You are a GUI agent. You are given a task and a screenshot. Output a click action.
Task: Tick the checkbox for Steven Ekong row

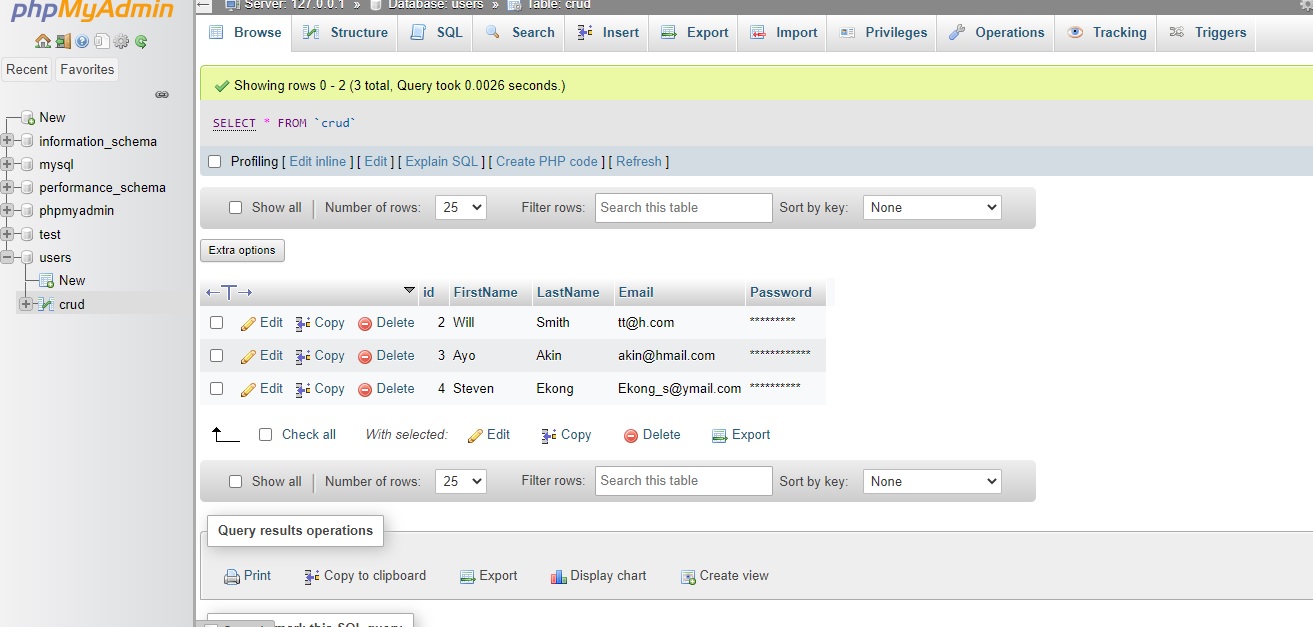[x=216, y=389]
